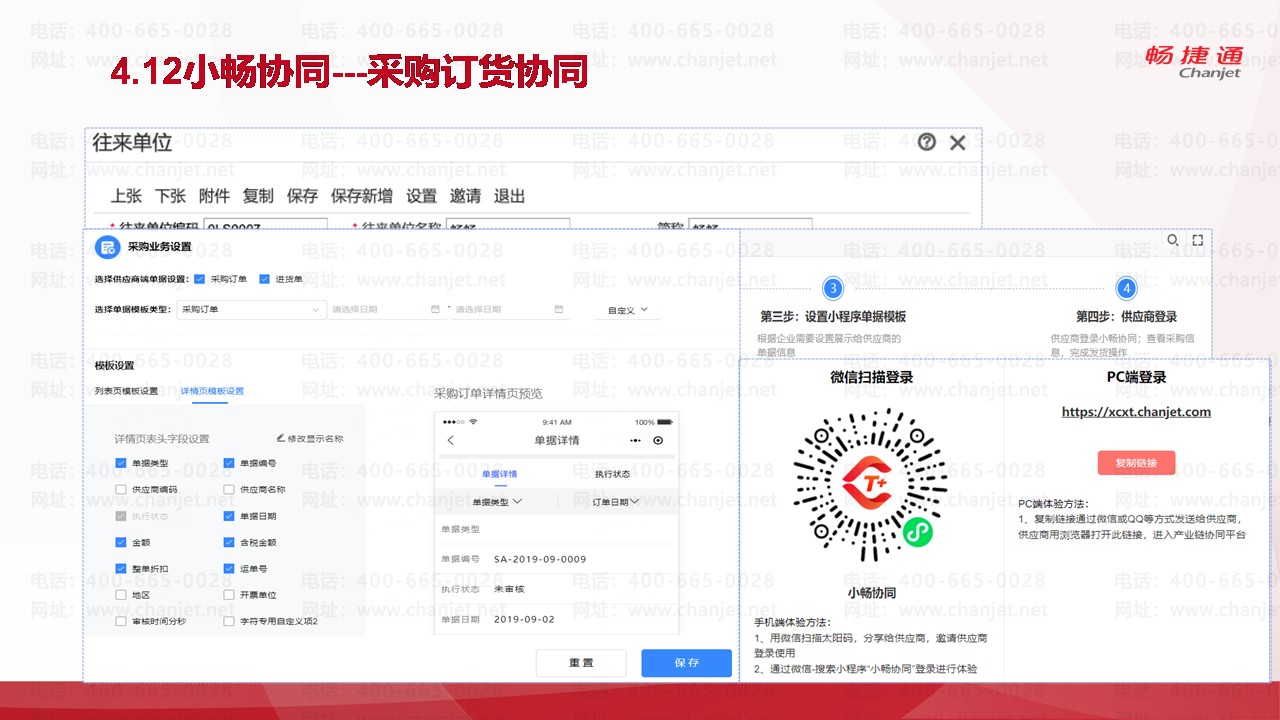Image resolution: width=1280 pixels, height=720 pixels.
Task: Click the fullscreen expand icon above step four
Action: click(x=1198, y=240)
